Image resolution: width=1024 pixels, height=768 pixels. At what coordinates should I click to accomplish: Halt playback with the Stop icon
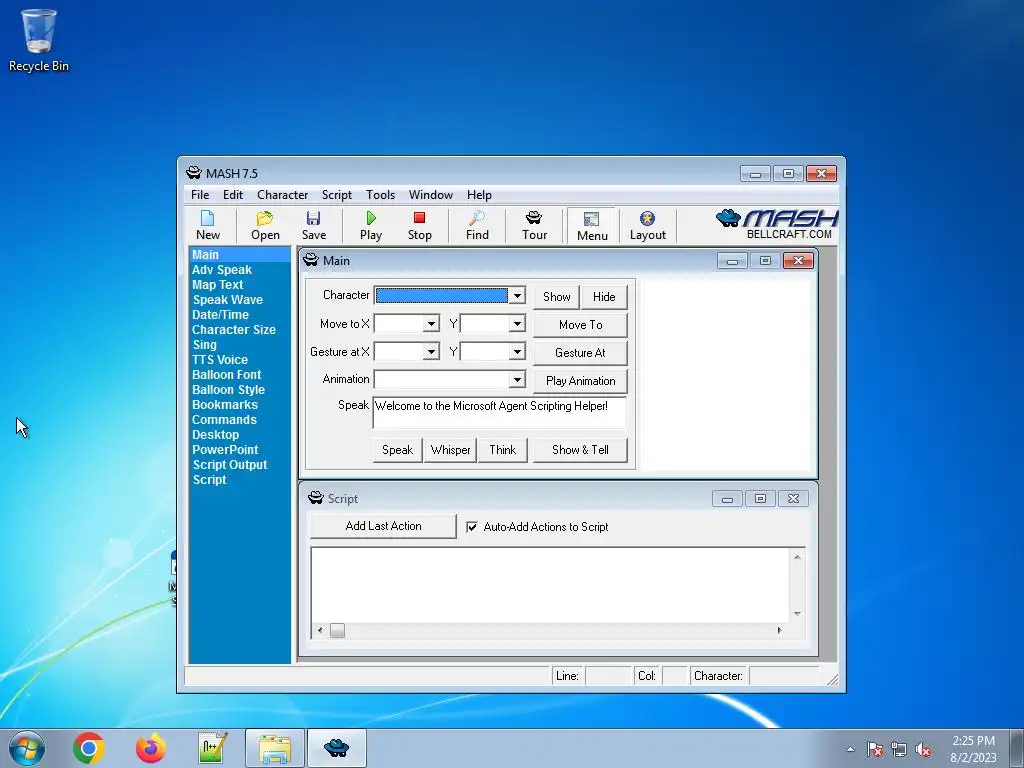419,225
